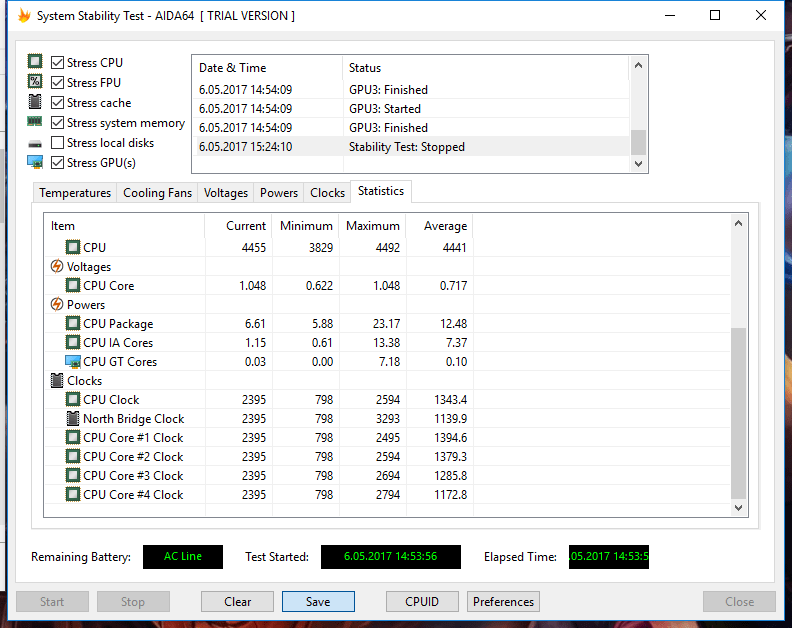Click the event log scrollbar thumb
Image resolution: width=792 pixels, height=628 pixels.
tap(638, 142)
